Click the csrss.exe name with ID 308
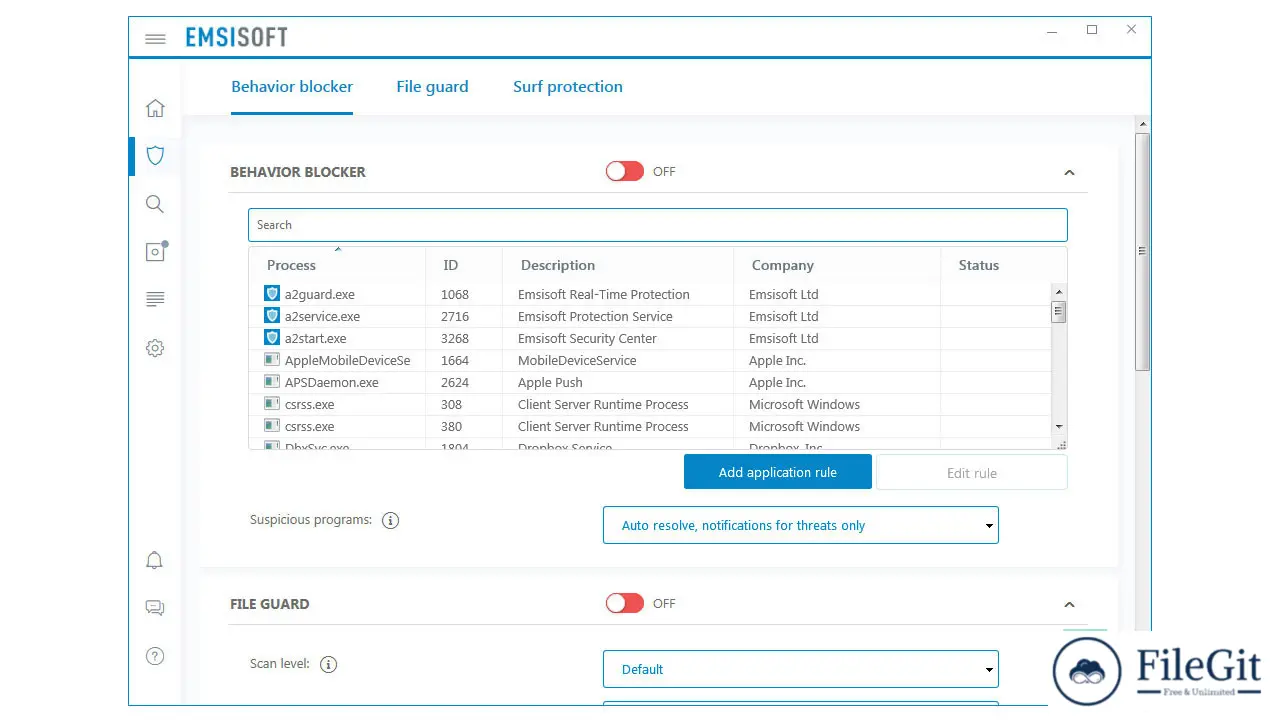 coord(309,404)
